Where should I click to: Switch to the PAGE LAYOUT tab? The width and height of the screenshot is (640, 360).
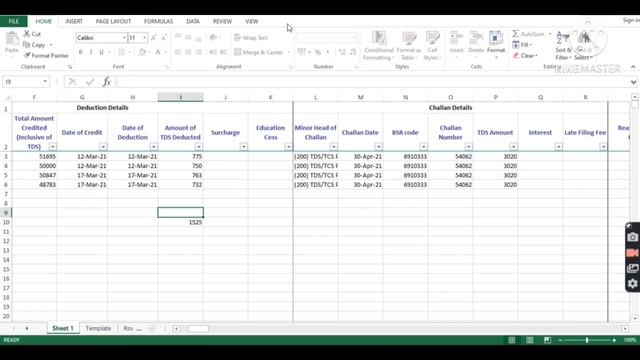coord(113,21)
